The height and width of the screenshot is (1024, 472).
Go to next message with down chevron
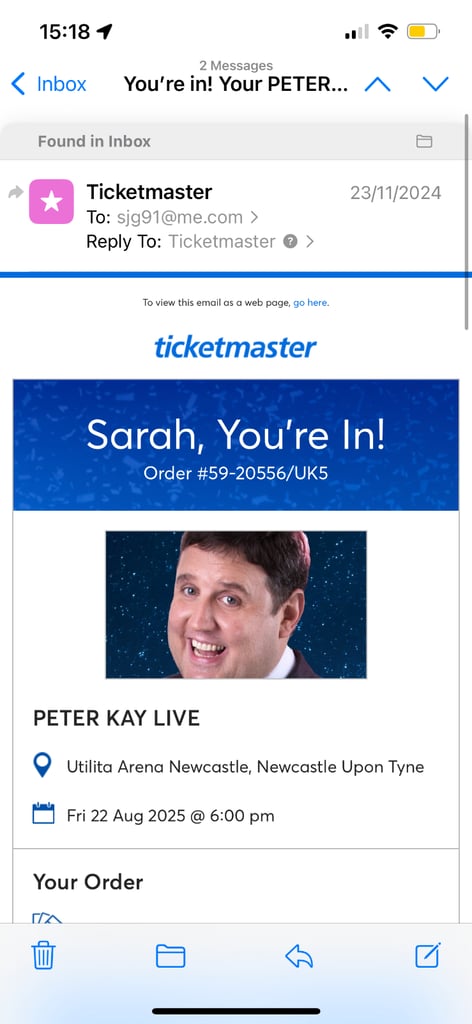[435, 84]
